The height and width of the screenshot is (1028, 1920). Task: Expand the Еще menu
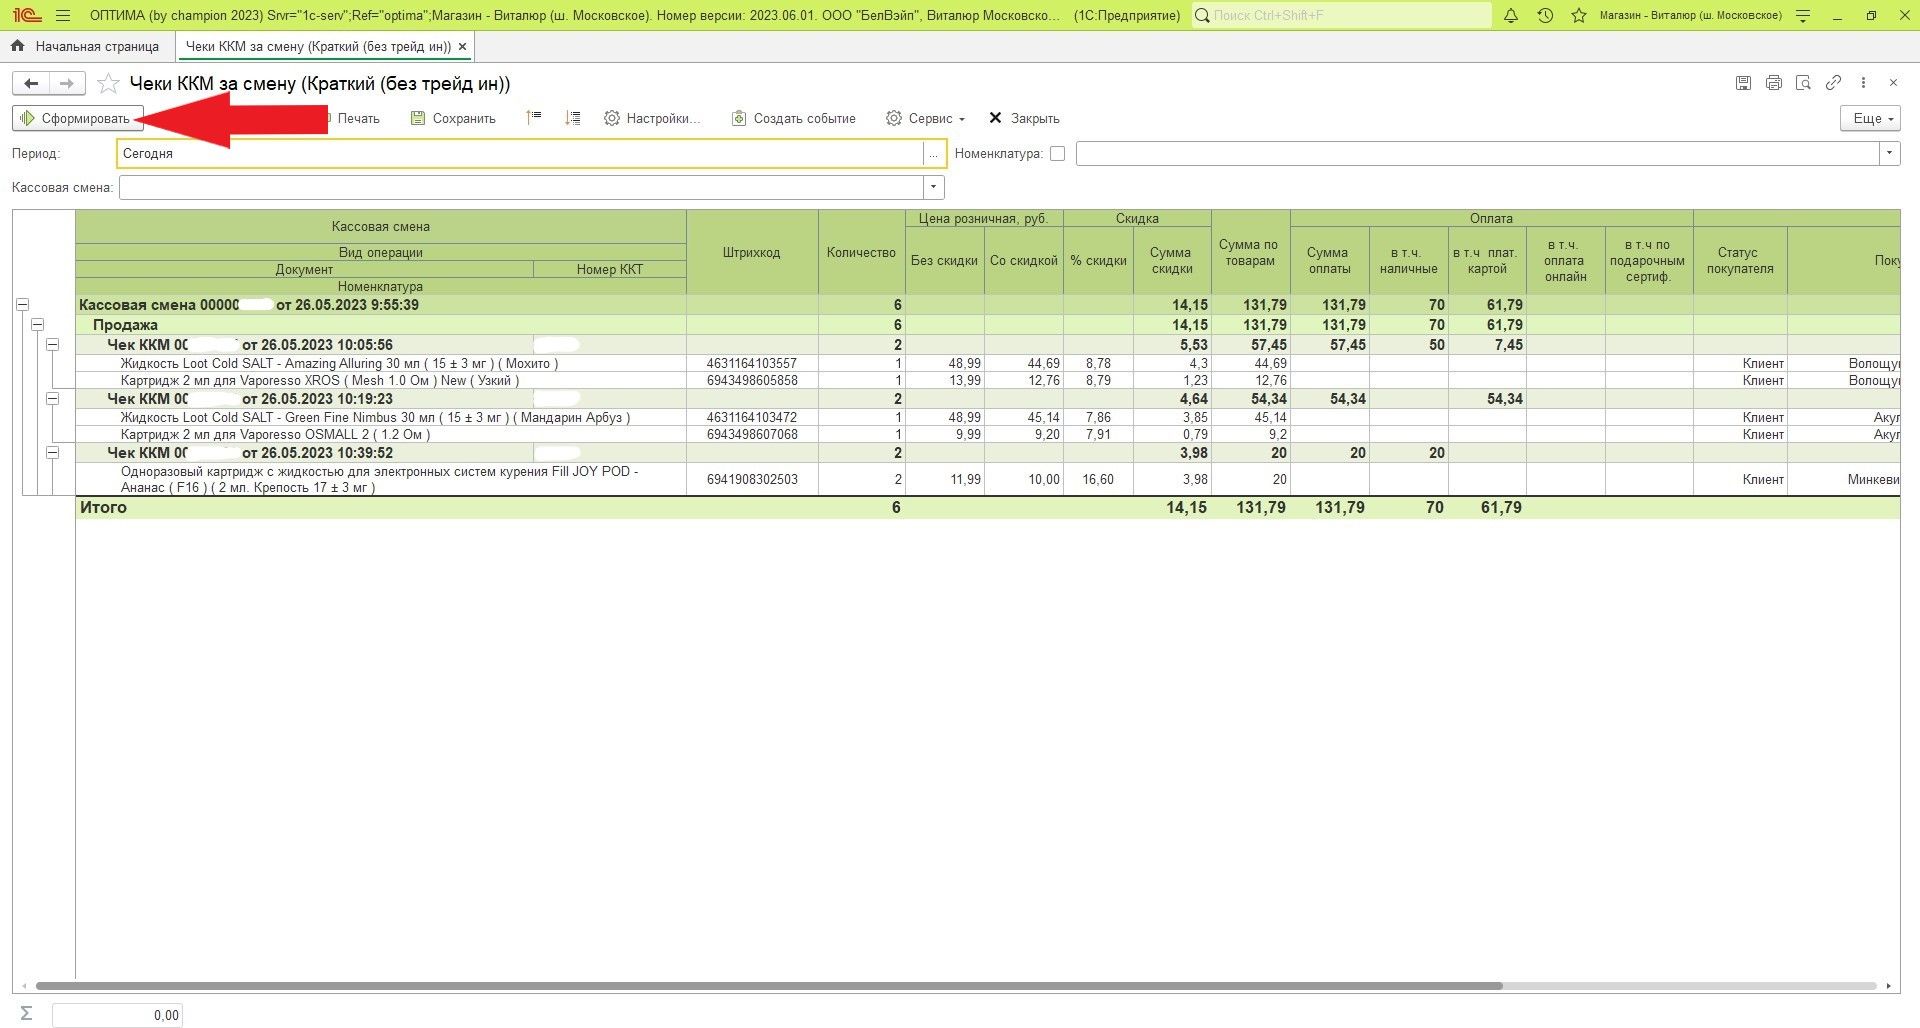[1869, 118]
